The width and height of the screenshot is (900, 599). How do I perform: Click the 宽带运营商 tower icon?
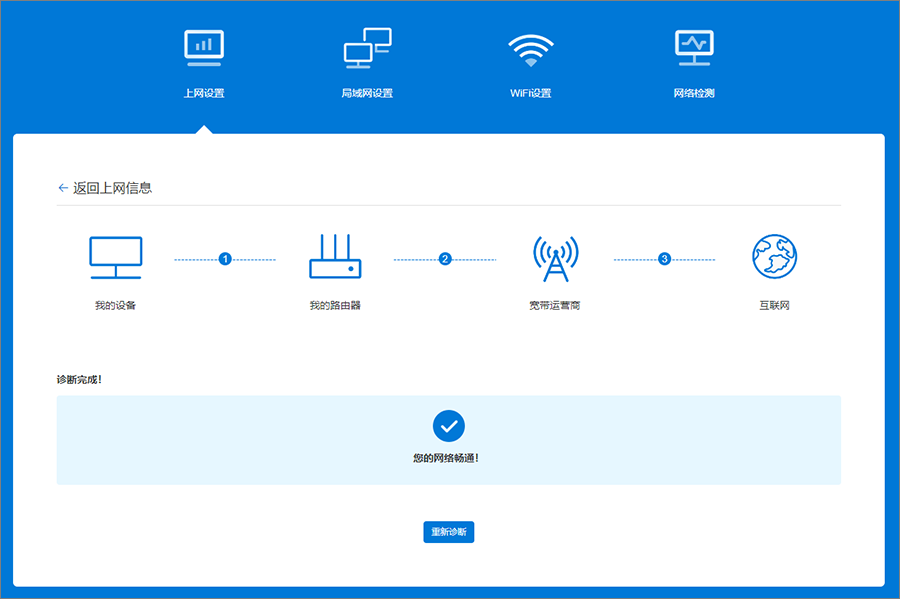(555, 258)
